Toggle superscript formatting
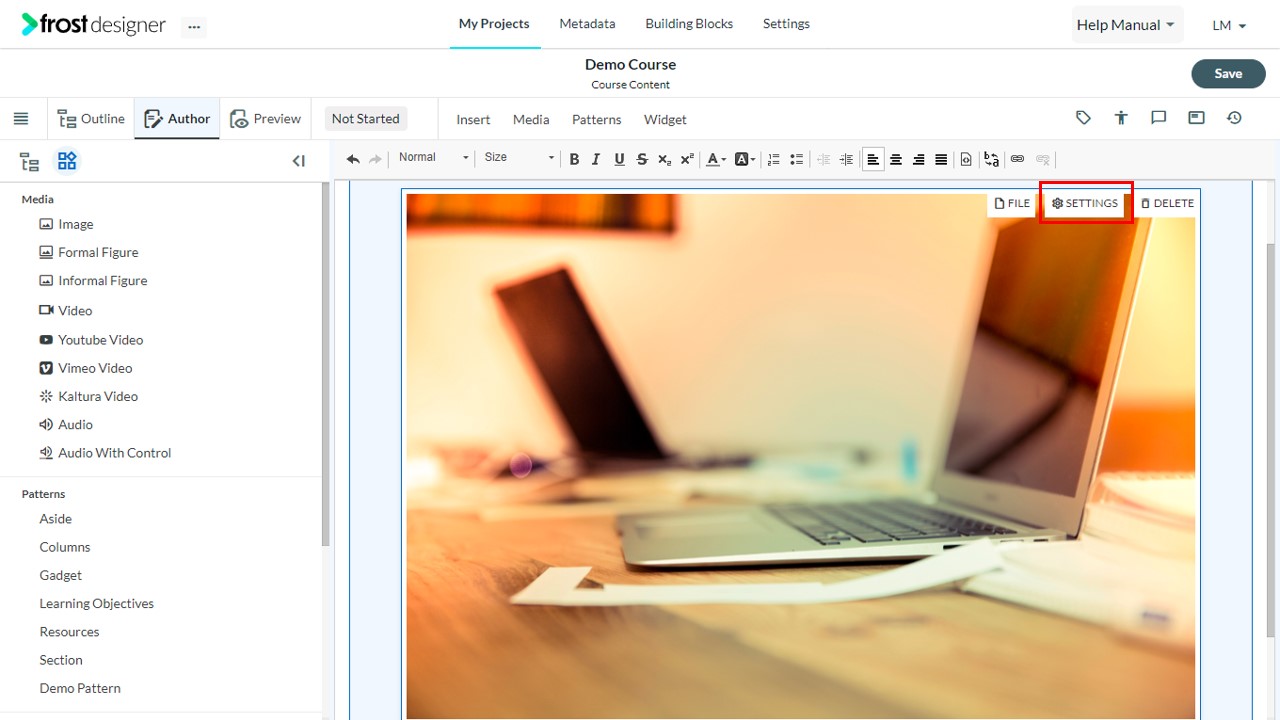This screenshot has width=1280, height=720. coord(687,159)
